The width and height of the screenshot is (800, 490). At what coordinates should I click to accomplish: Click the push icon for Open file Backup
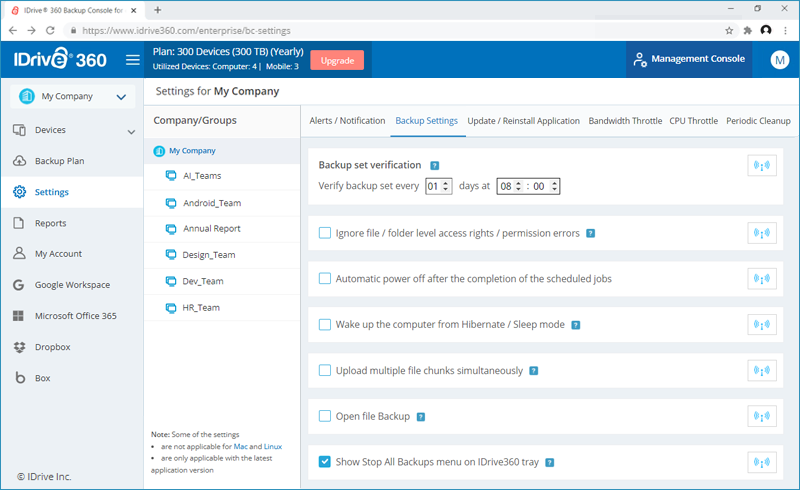[x=762, y=416]
